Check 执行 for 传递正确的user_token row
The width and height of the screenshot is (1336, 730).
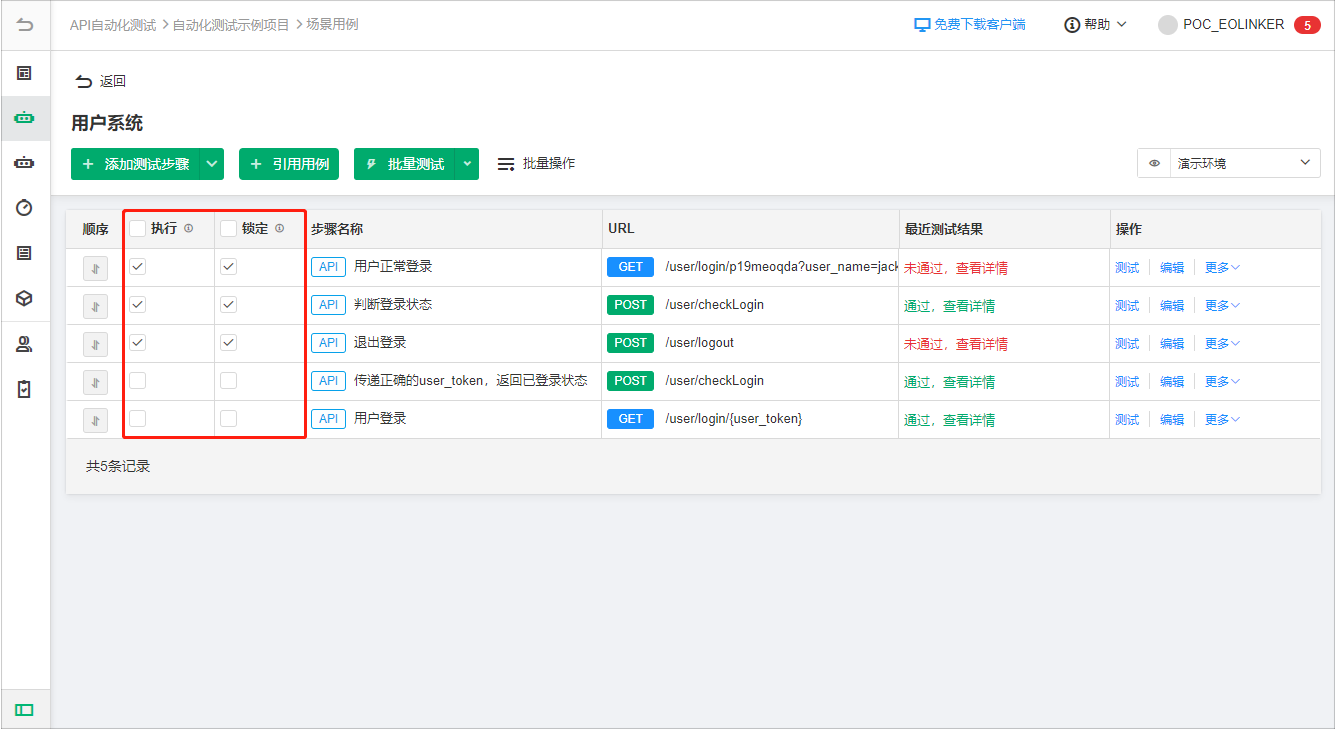coord(137,381)
